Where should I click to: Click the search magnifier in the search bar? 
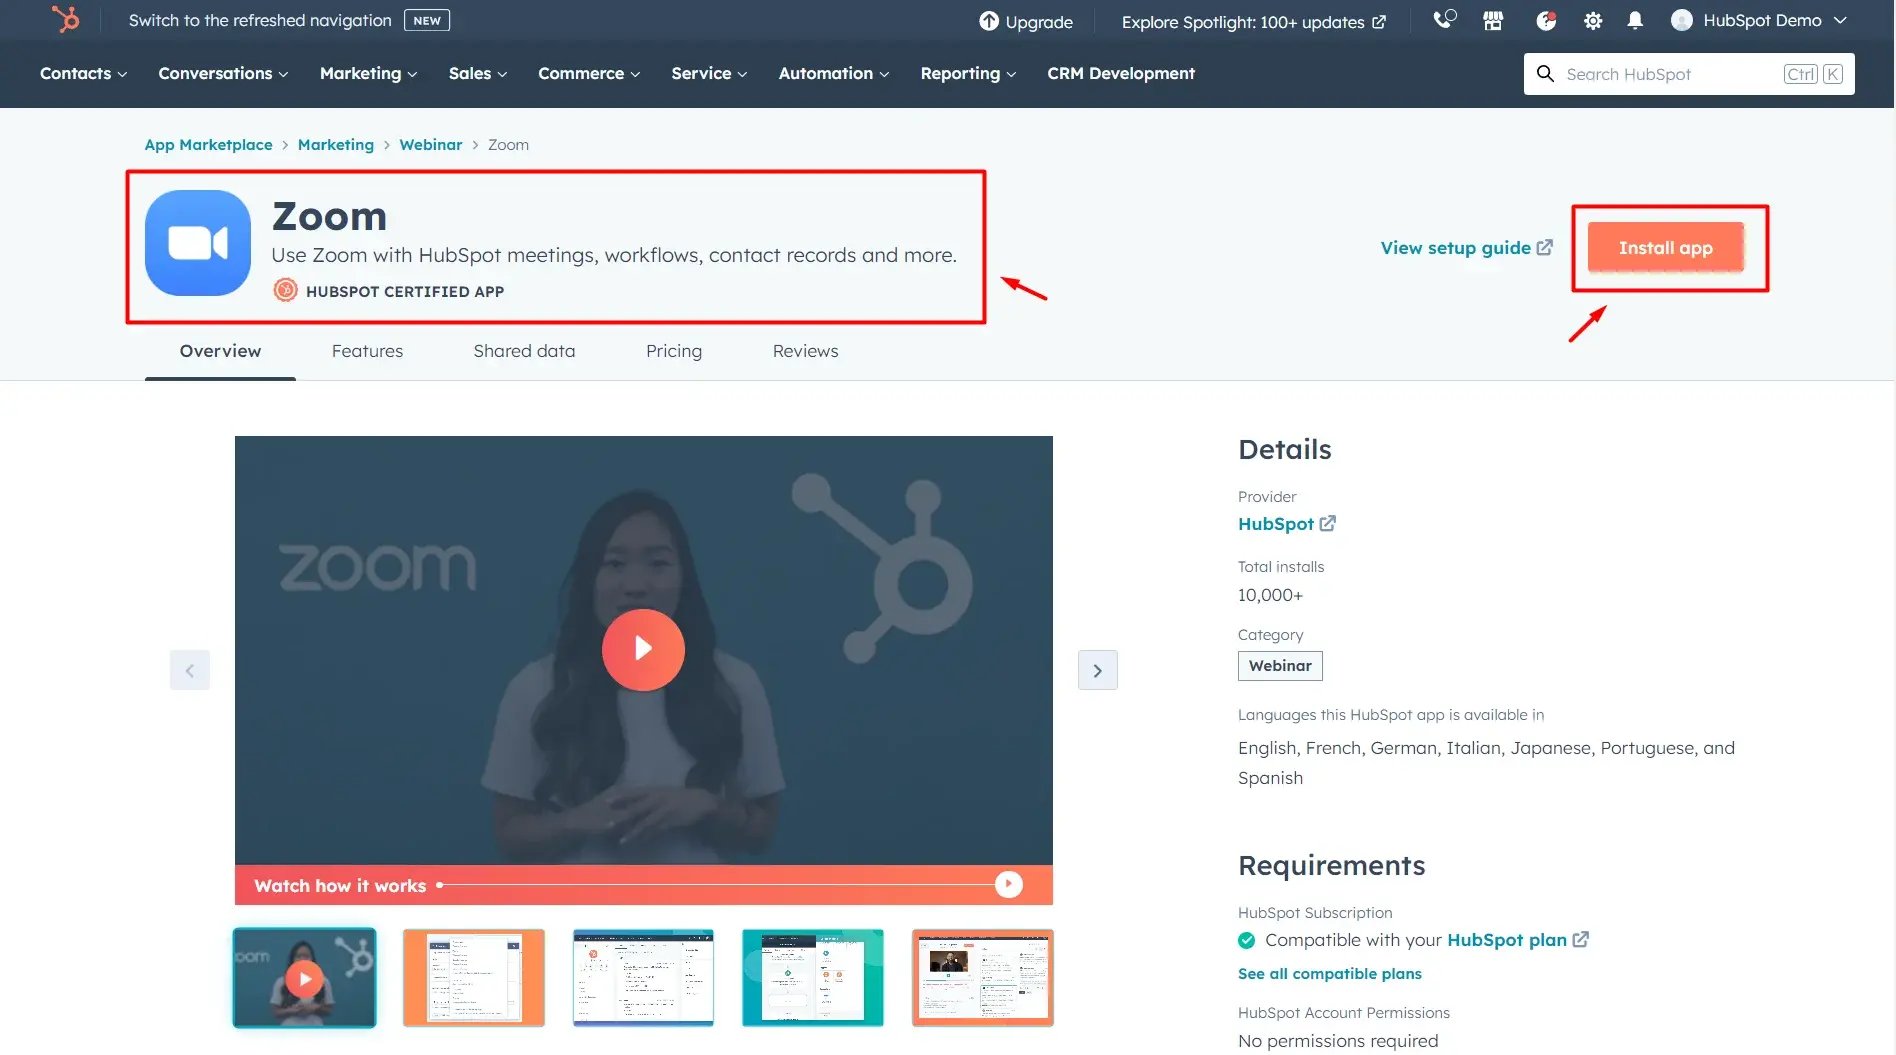click(1545, 73)
